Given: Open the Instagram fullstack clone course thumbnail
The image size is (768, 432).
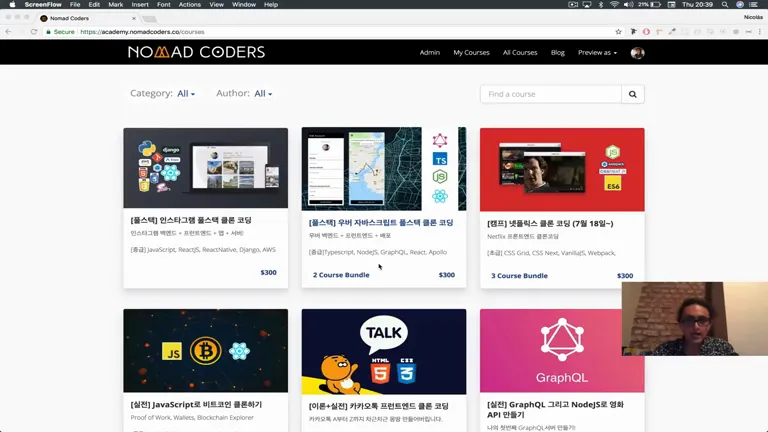Looking at the screenshot, I should pyautogui.click(x=206, y=168).
